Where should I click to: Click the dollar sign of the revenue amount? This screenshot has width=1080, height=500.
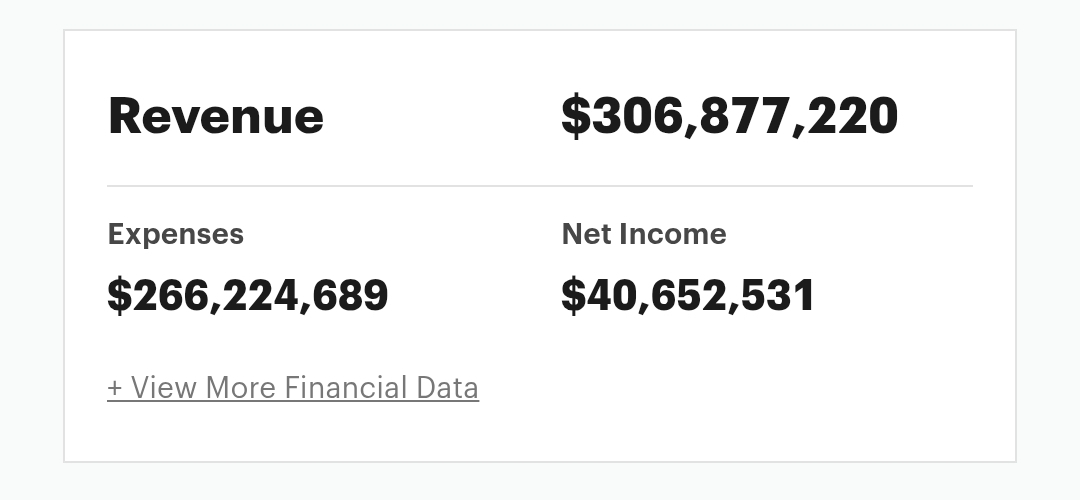(x=576, y=116)
